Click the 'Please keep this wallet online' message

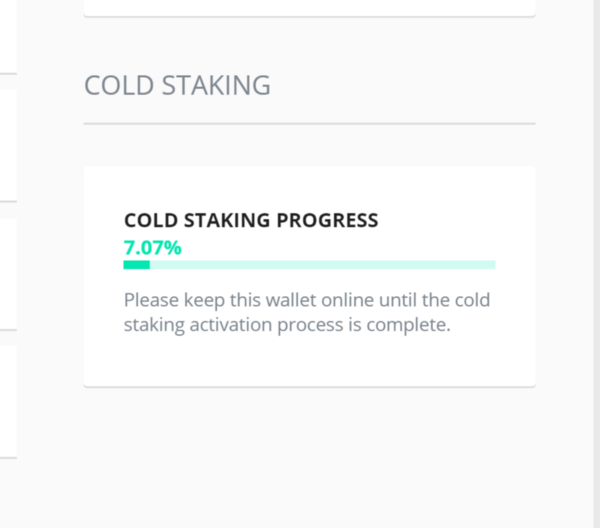click(307, 312)
